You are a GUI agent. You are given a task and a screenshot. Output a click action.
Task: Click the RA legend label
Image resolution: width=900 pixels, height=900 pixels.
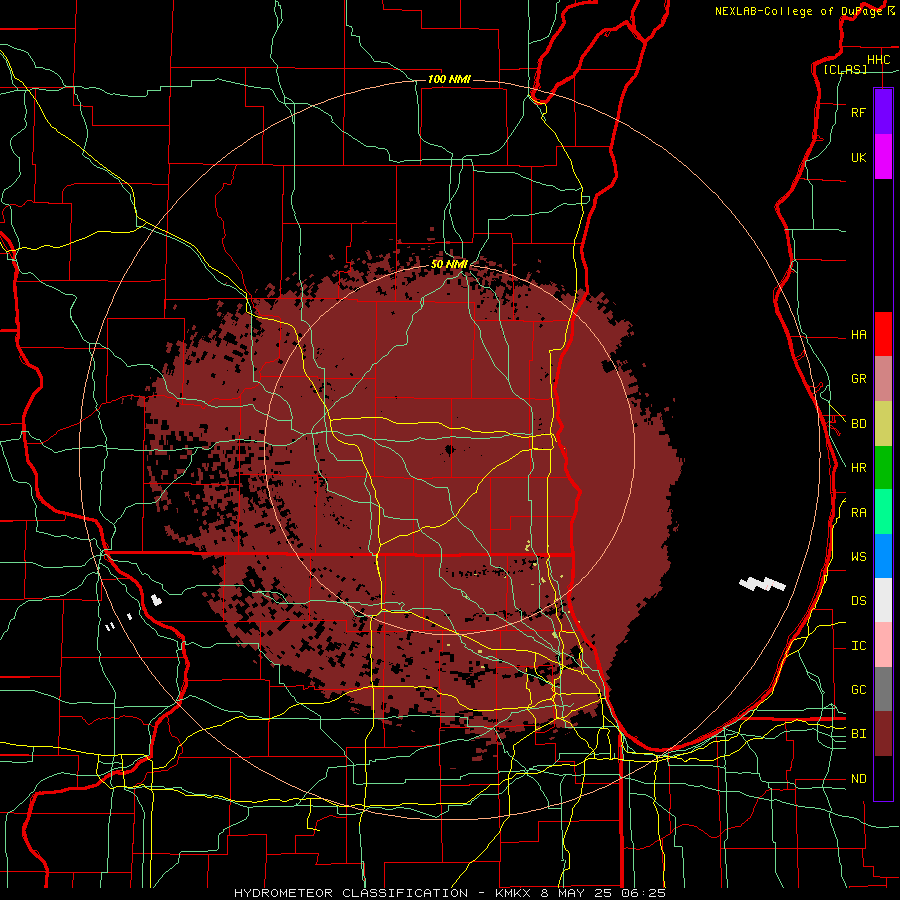coord(859,513)
